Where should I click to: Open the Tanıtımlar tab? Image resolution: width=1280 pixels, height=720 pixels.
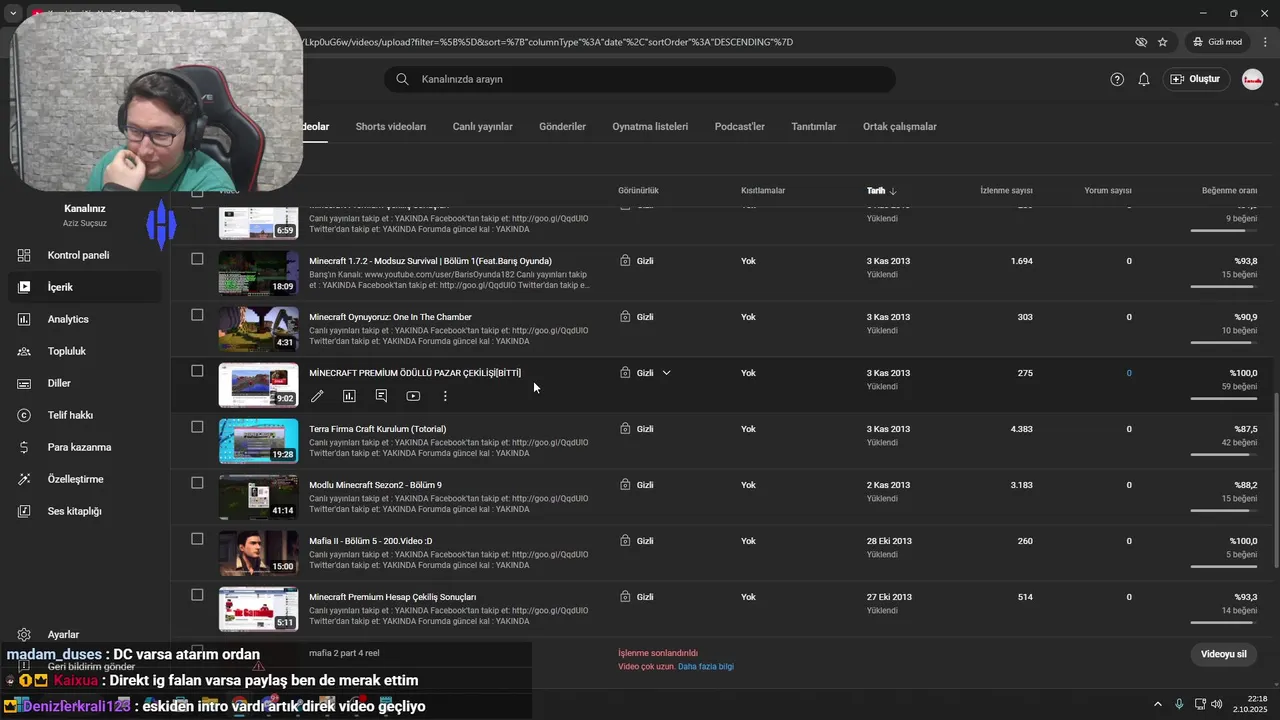[x=814, y=127]
